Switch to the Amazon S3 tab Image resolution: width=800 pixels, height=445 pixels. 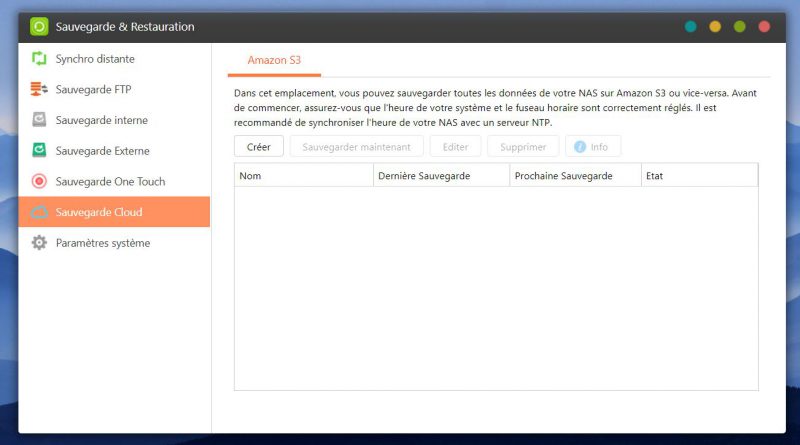[274, 60]
